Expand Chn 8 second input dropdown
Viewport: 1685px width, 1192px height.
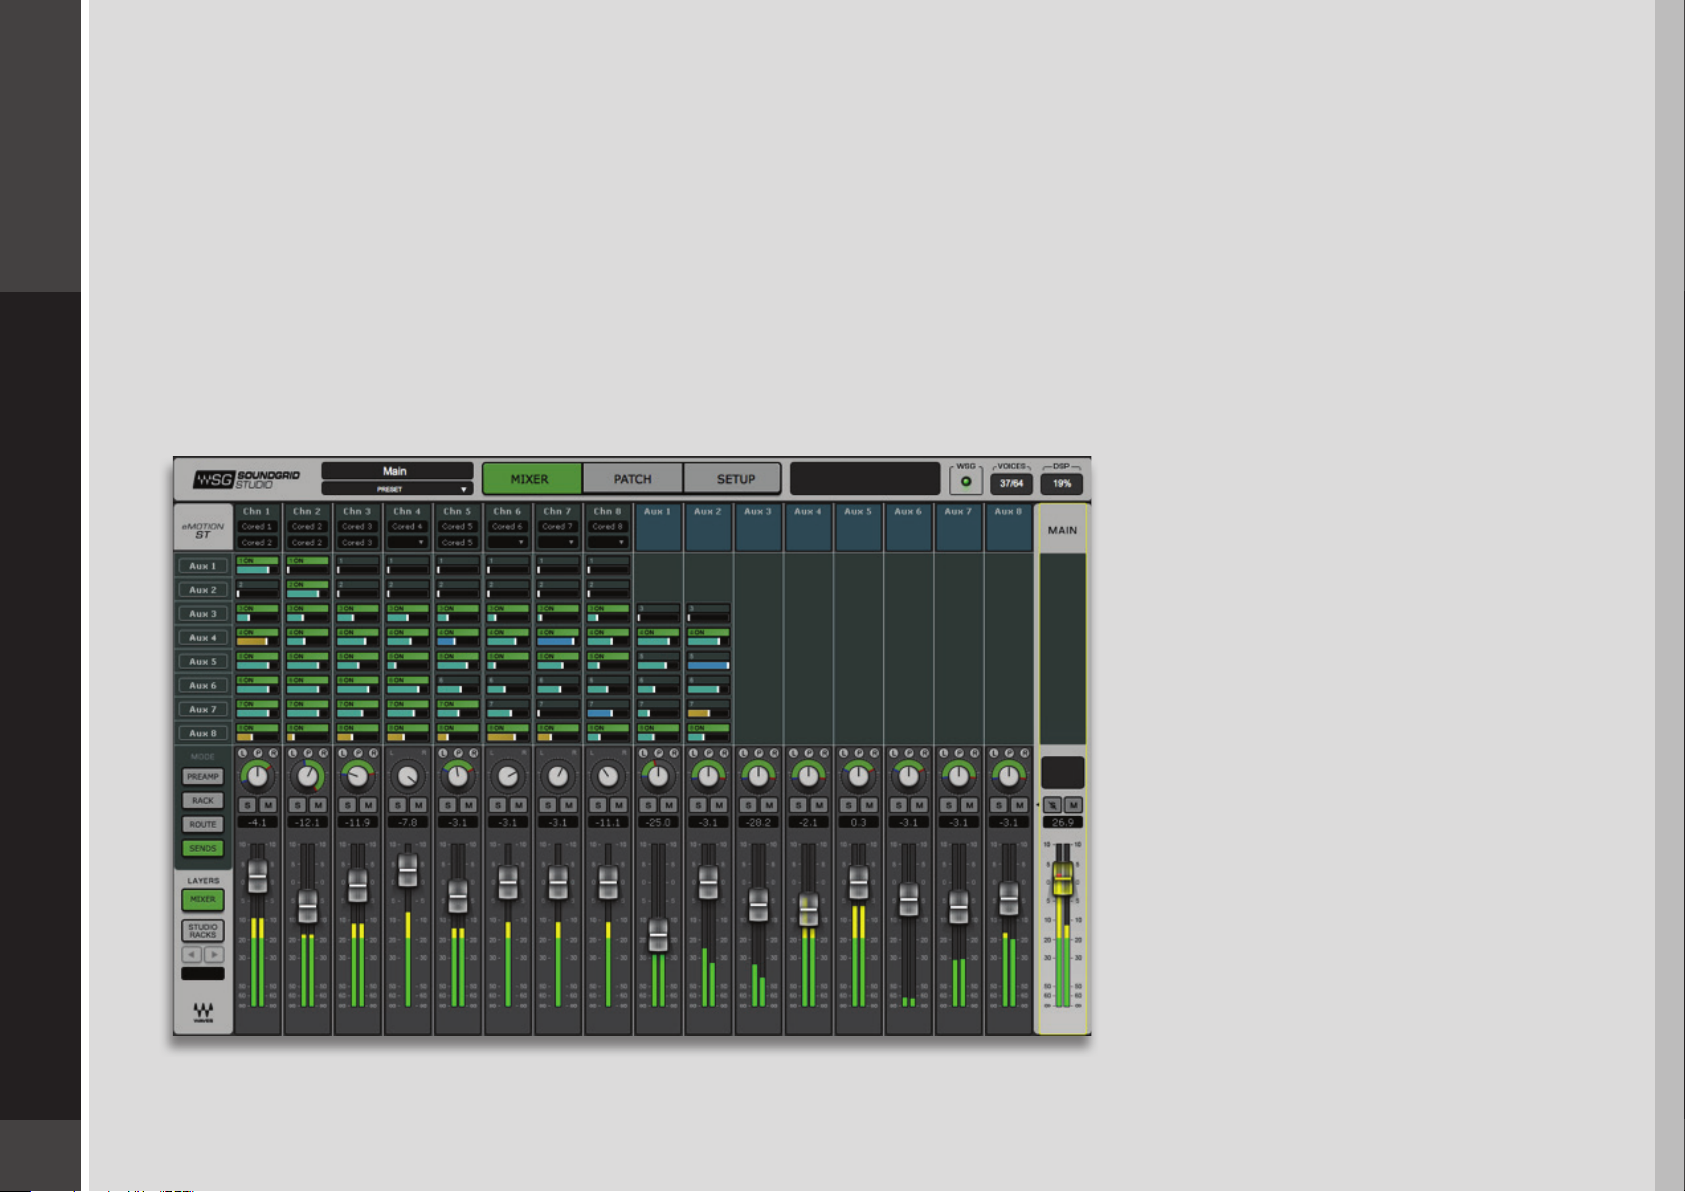coord(607,542)
